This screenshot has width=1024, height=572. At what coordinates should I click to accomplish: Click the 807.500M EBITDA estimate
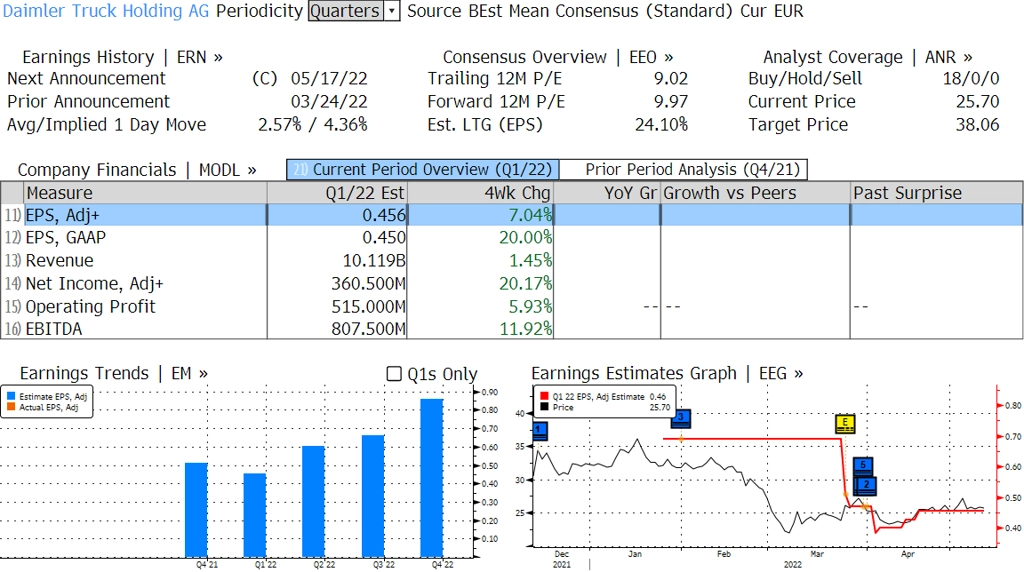coord(368,328)
